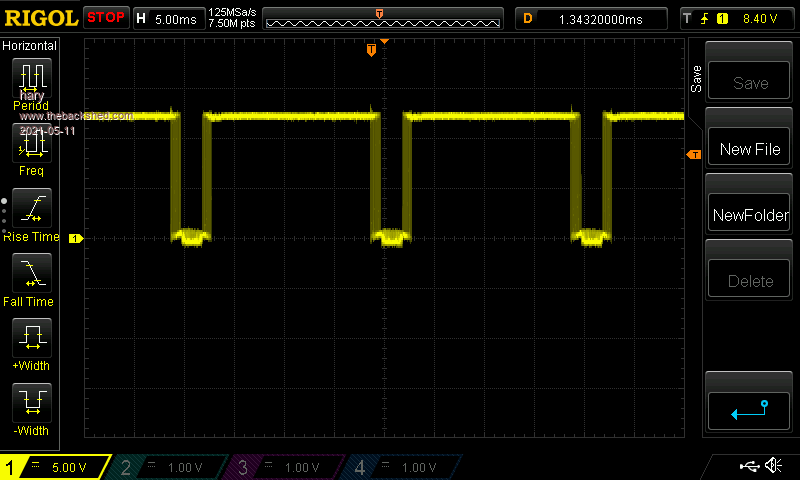Select the Freq measurement icon
This screenshot has height=480, width=800.
[x=30, y=146]
